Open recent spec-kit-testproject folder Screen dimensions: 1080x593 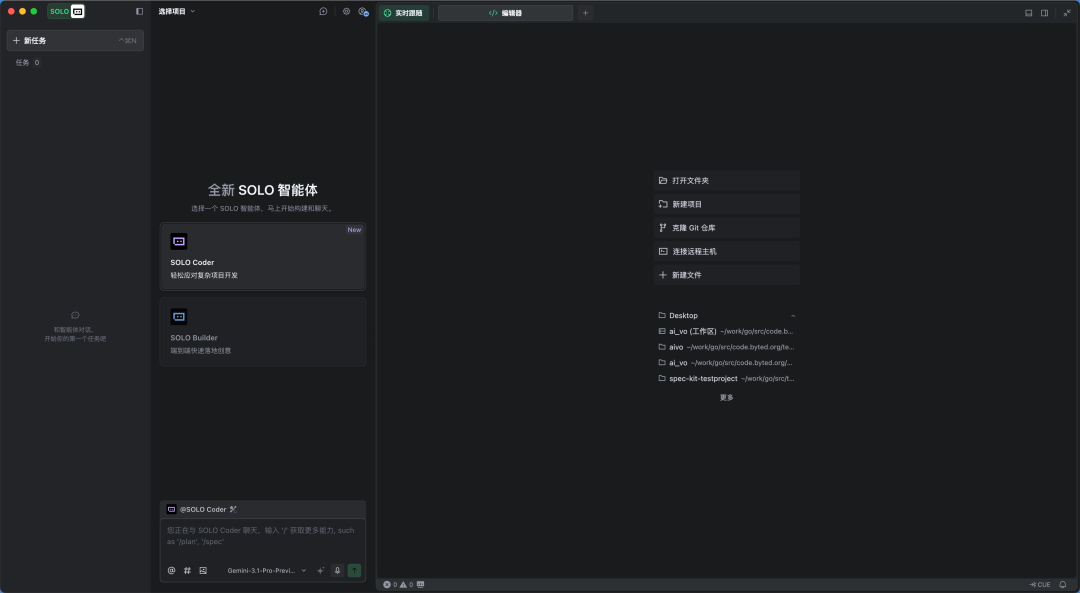727,379
